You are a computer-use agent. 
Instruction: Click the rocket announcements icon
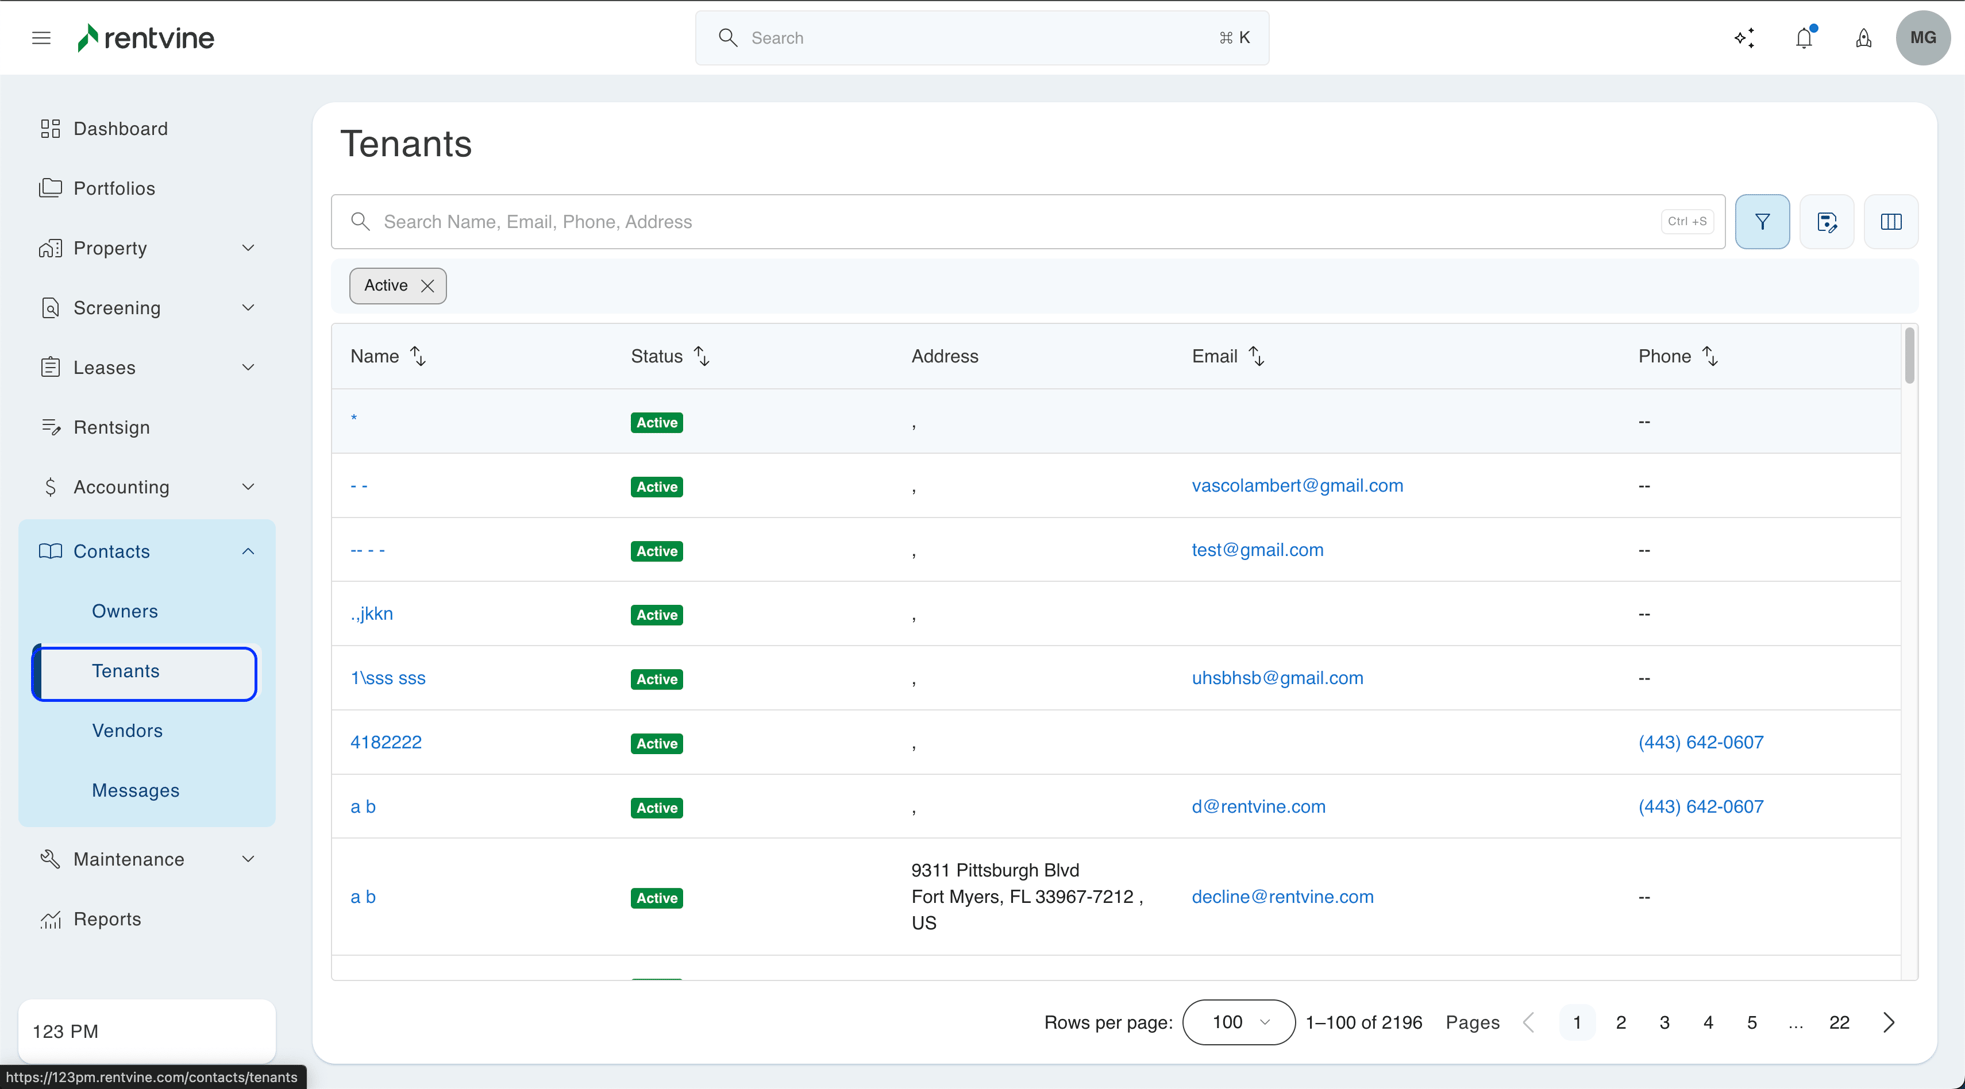(x=1864, y=37)
